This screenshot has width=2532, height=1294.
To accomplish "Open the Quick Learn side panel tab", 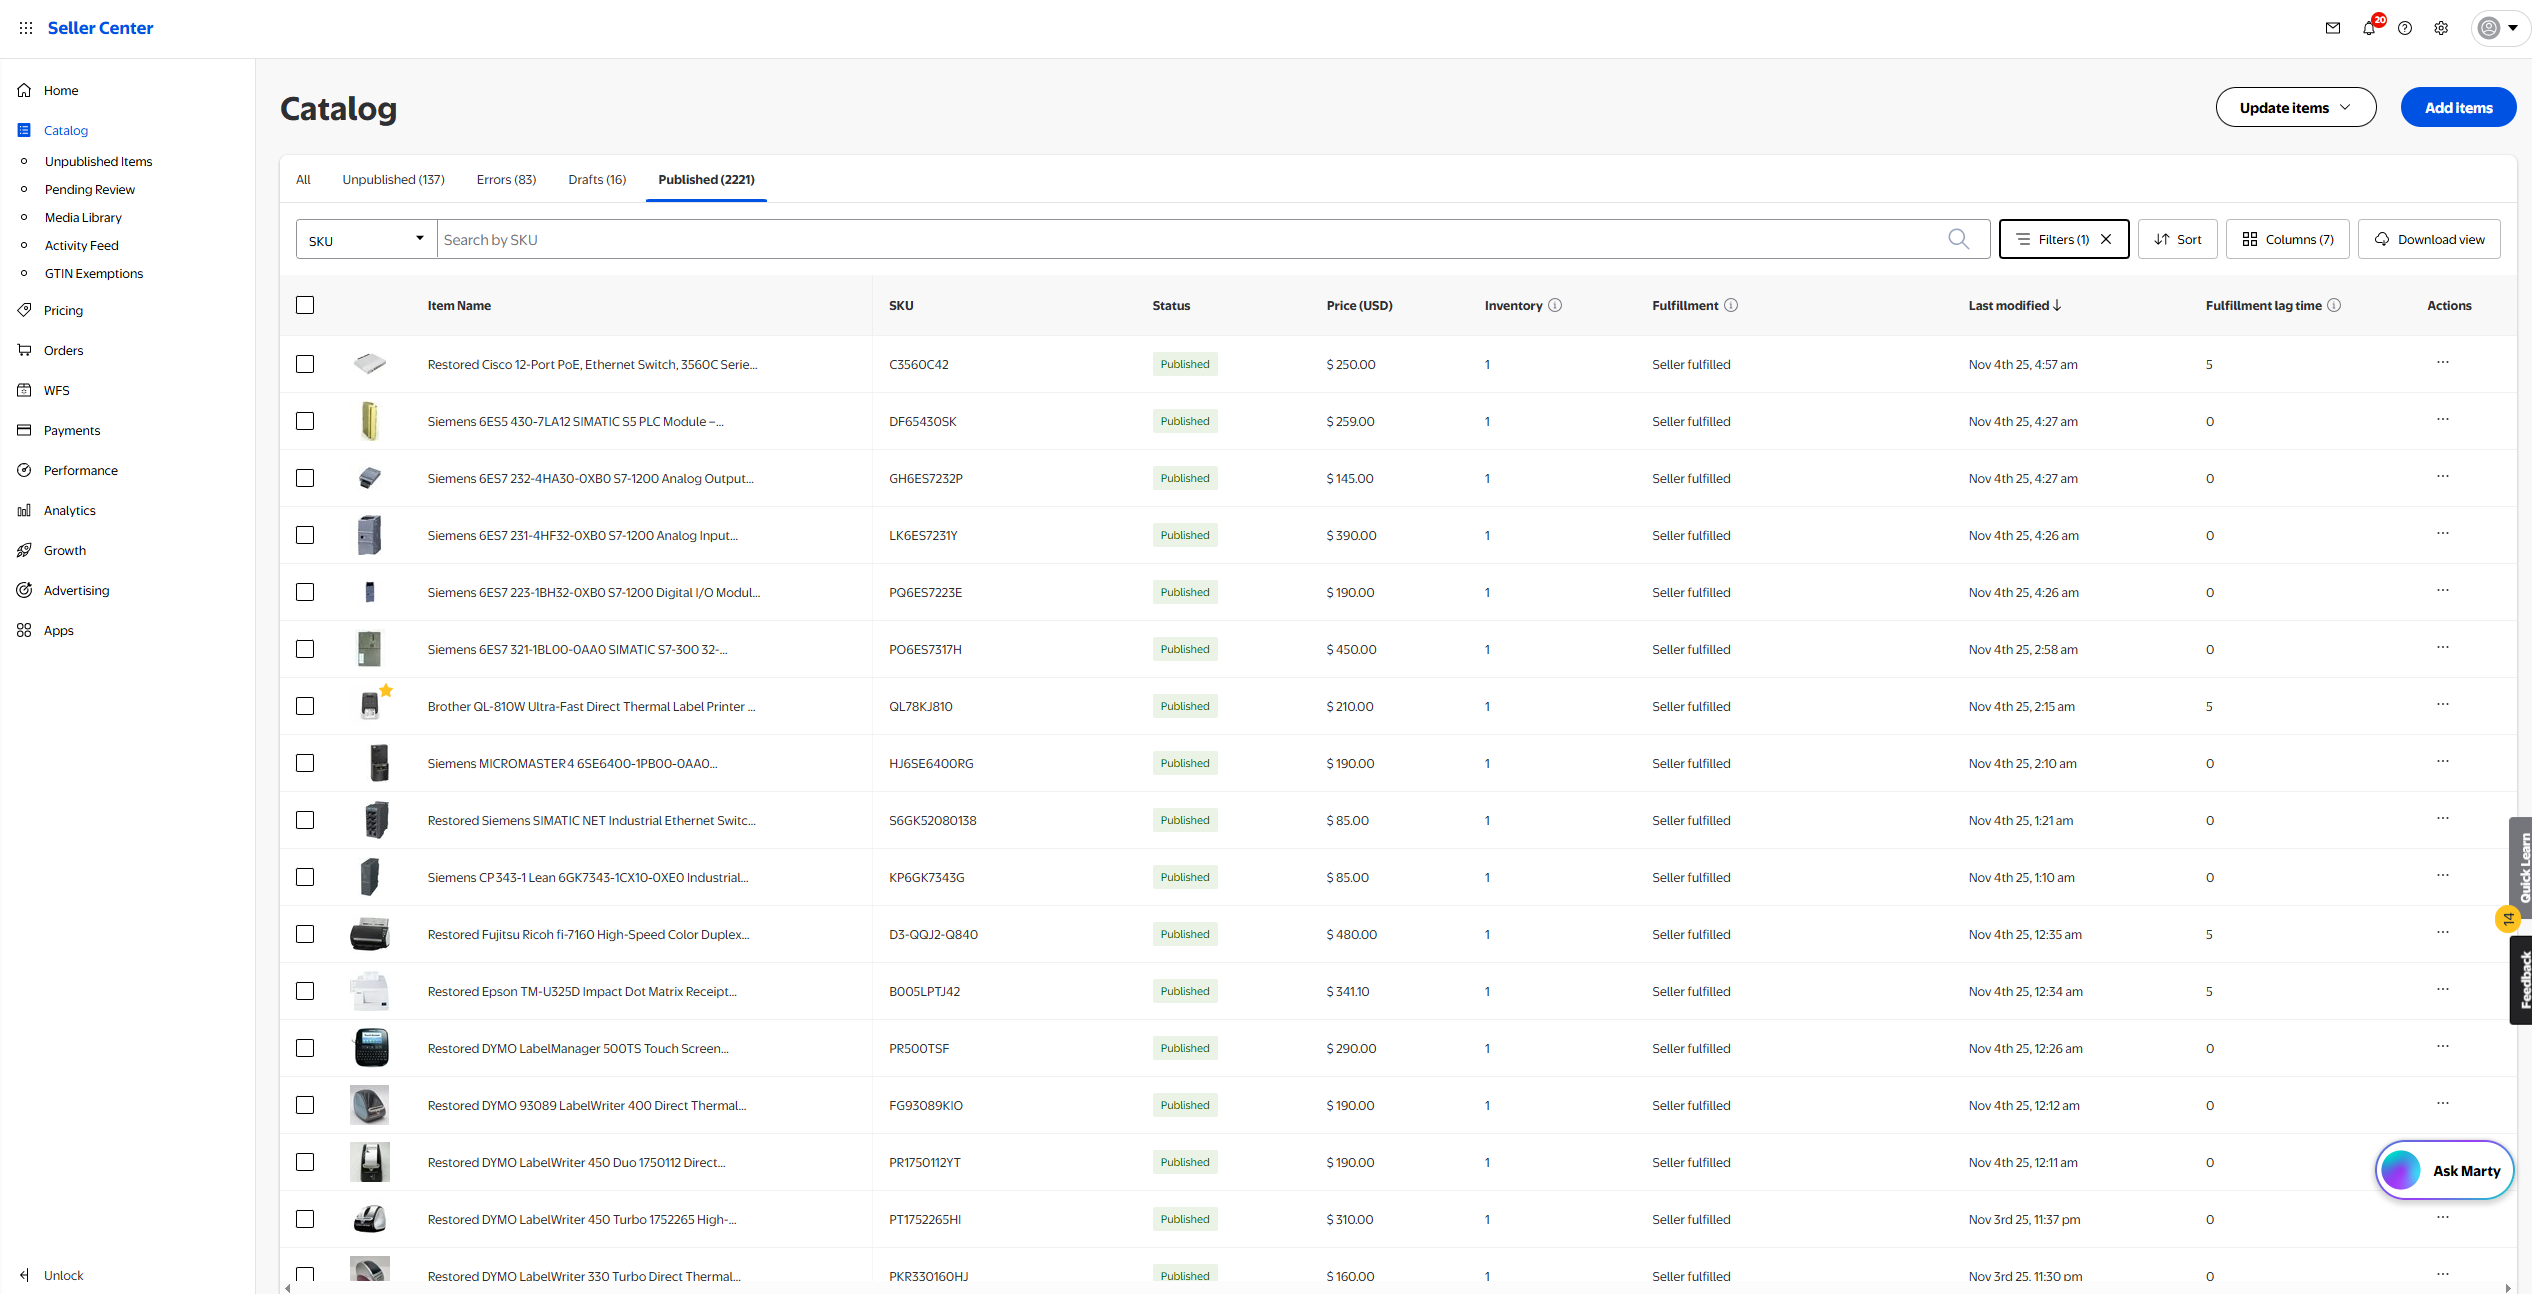I will [2521, 868].
